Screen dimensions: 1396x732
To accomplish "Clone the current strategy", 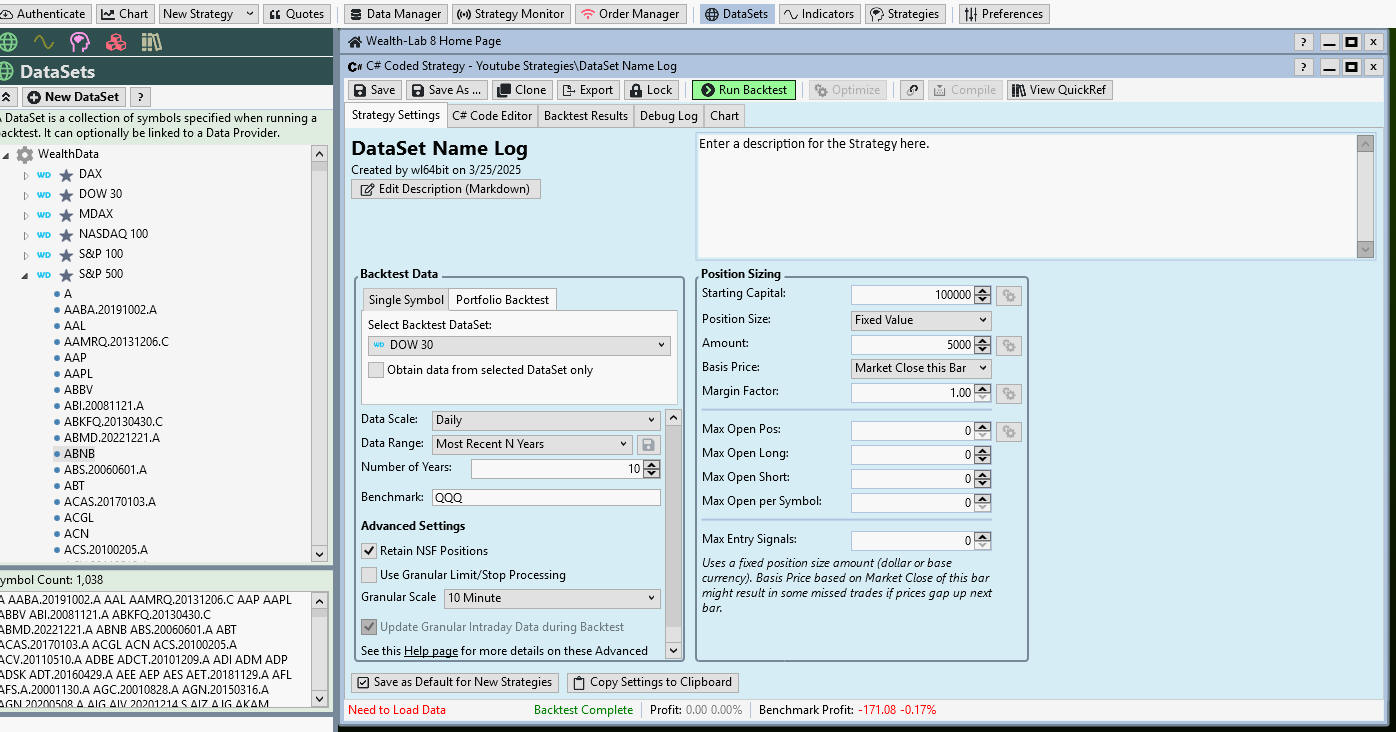I will point(522,90).
